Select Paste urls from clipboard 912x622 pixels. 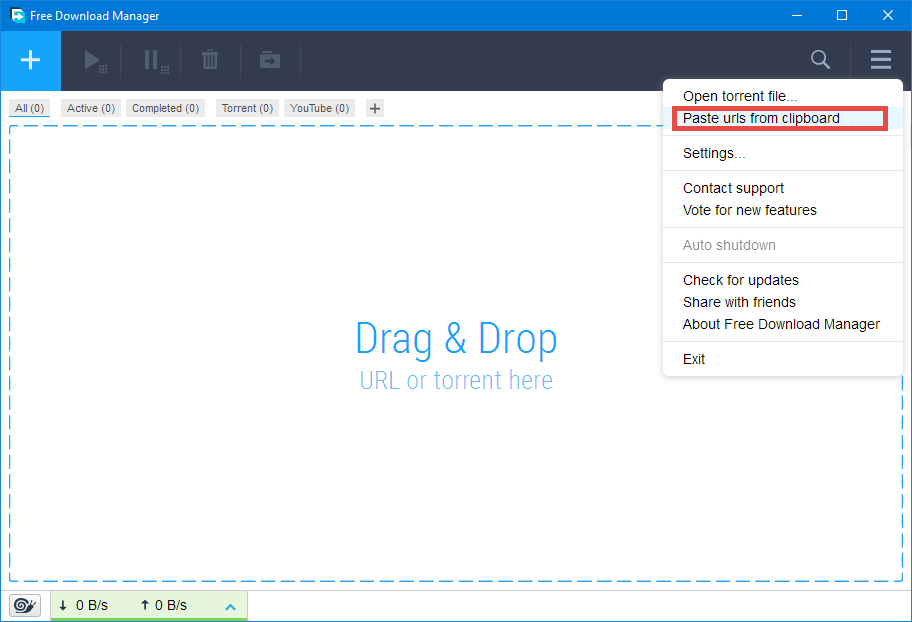click(x=783, y=118)
